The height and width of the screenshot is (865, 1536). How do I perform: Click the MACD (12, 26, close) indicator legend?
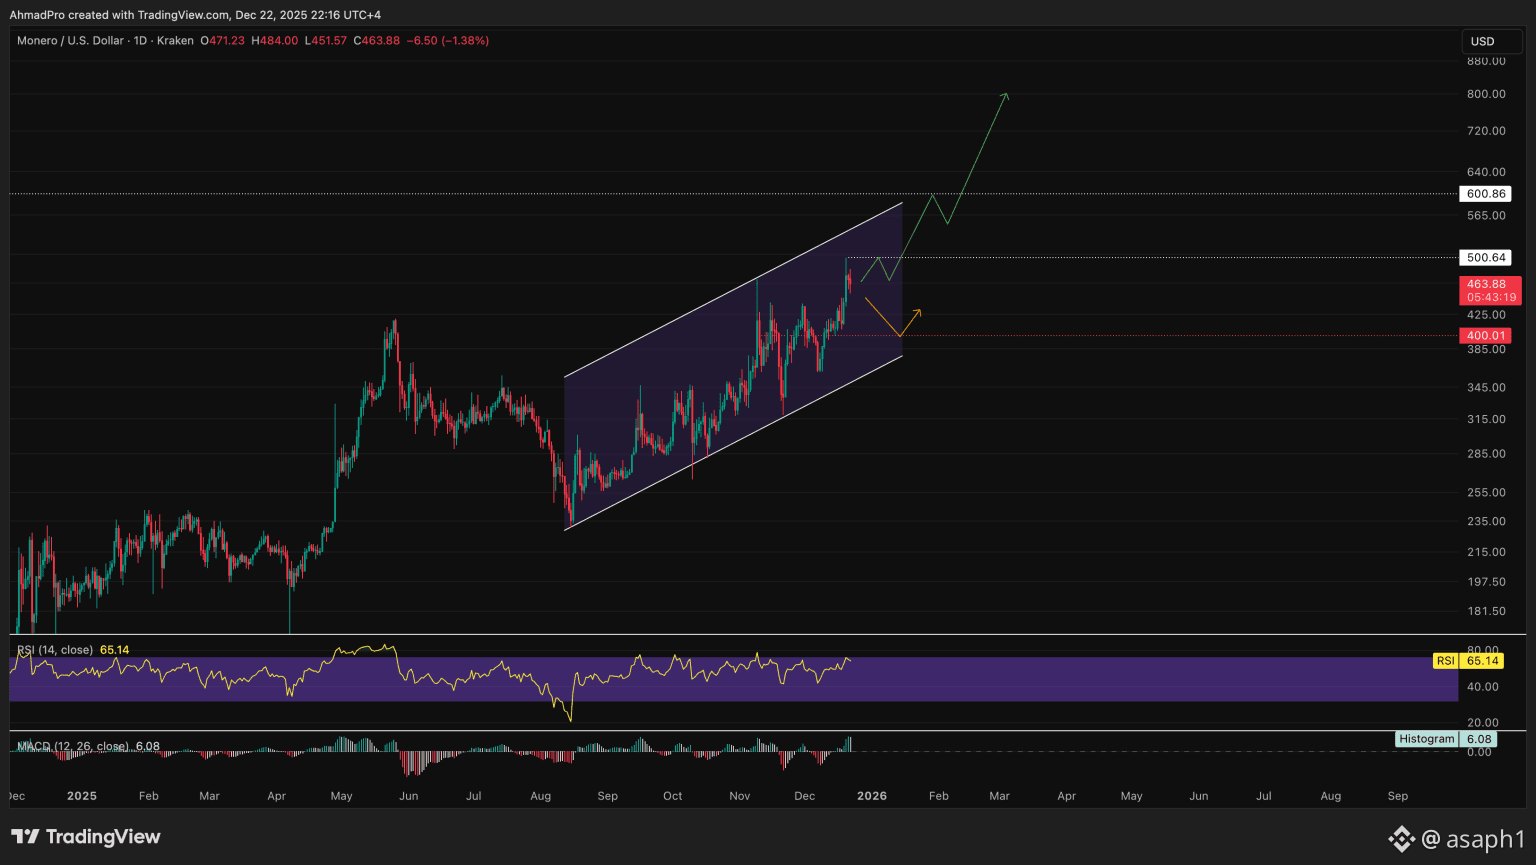[x=72, y=746]
